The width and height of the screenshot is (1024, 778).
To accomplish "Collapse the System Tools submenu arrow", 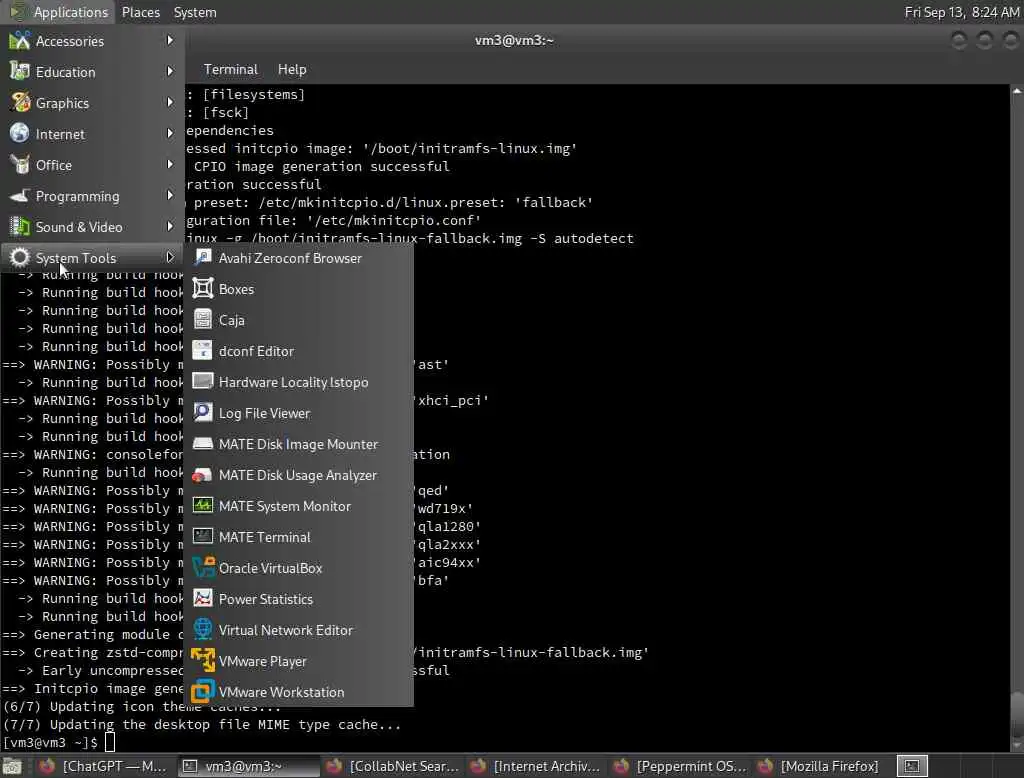I will (x=170, y=257).
